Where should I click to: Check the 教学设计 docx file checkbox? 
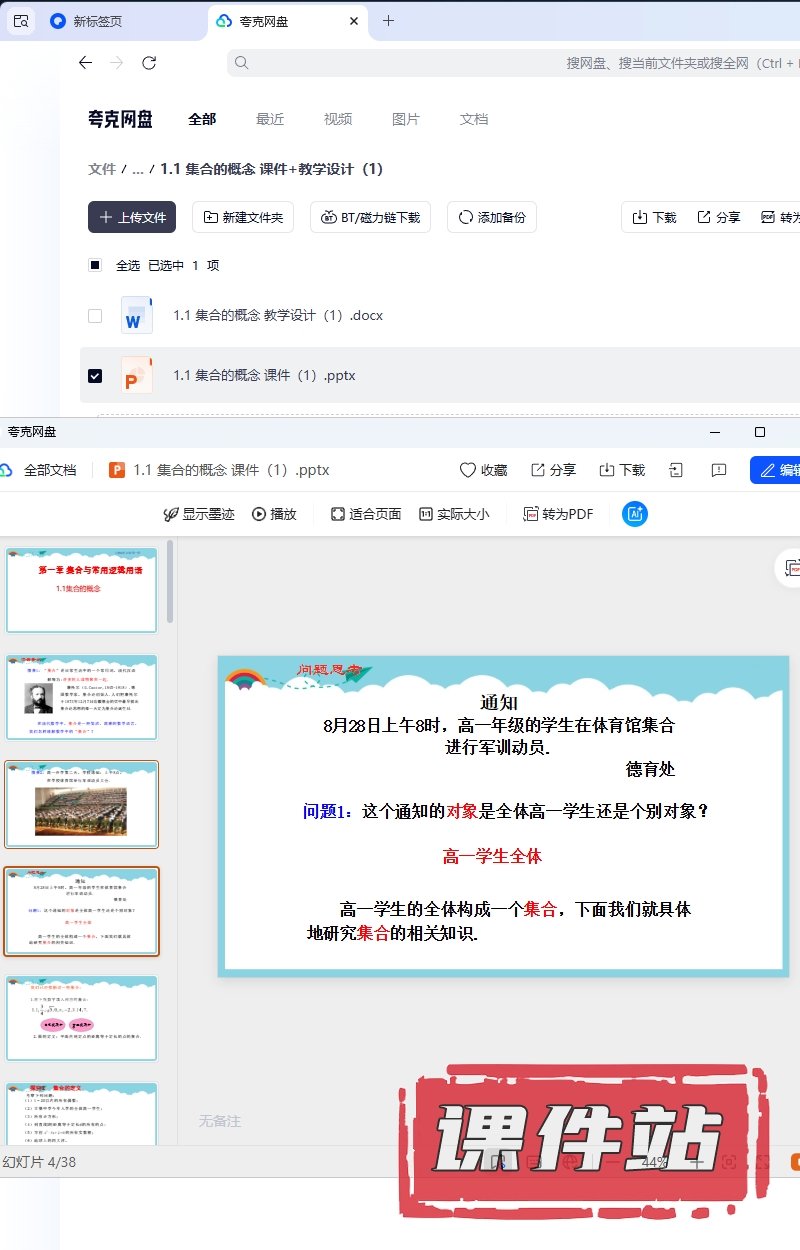[95, 316]
